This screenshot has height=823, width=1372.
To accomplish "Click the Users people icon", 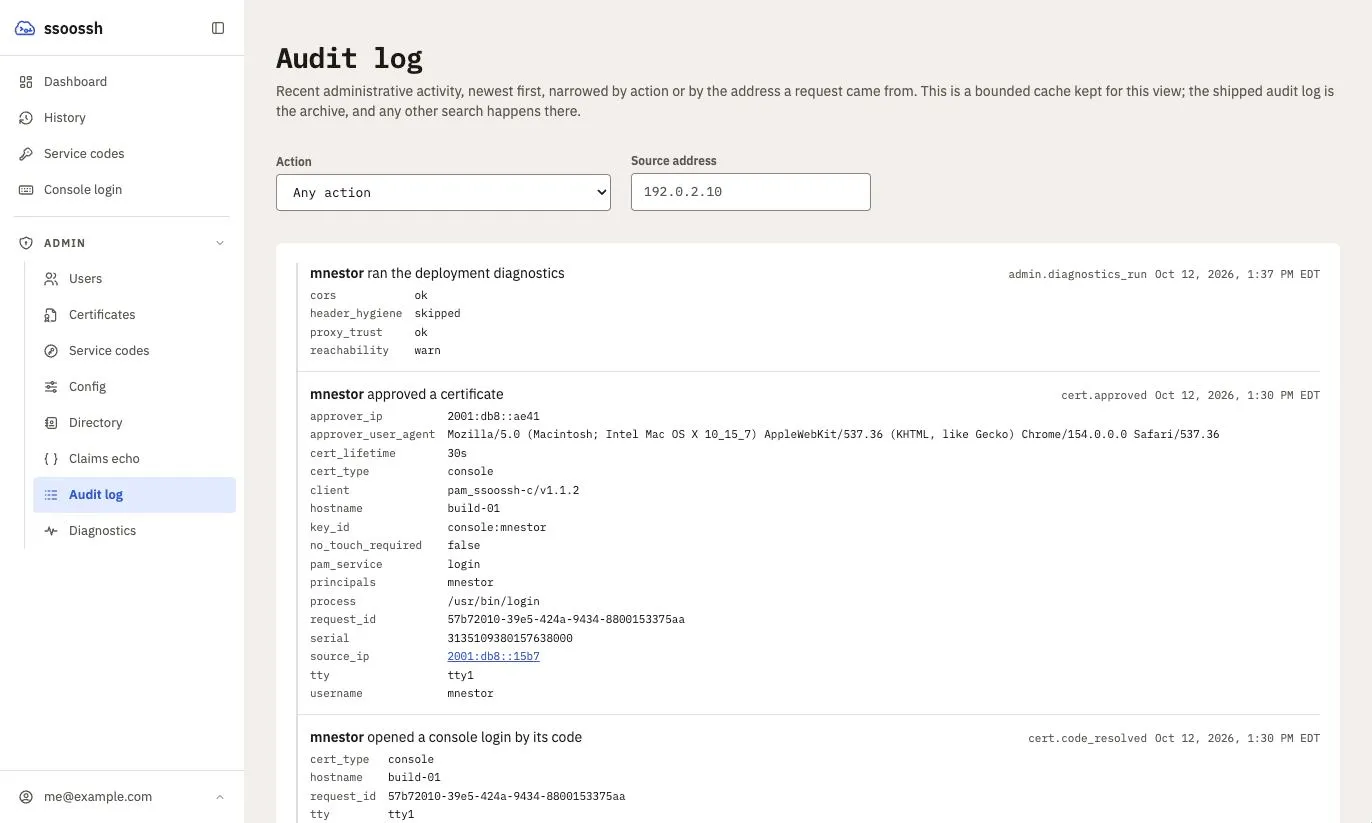I will (51, 279).
